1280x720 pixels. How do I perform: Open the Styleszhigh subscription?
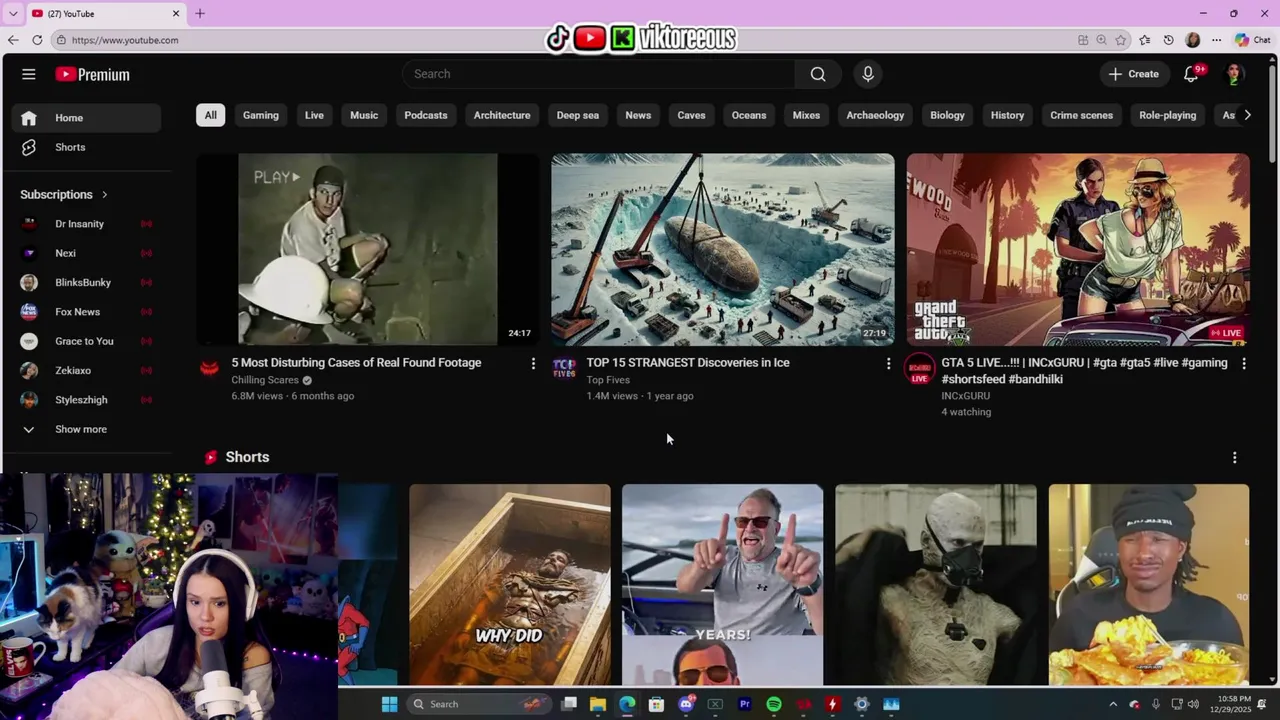coord(86,400)
